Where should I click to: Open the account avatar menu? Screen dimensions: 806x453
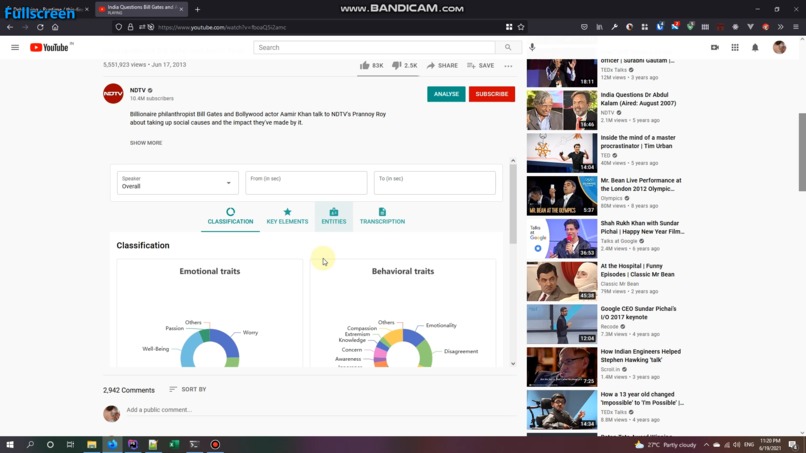click(779, 47)
